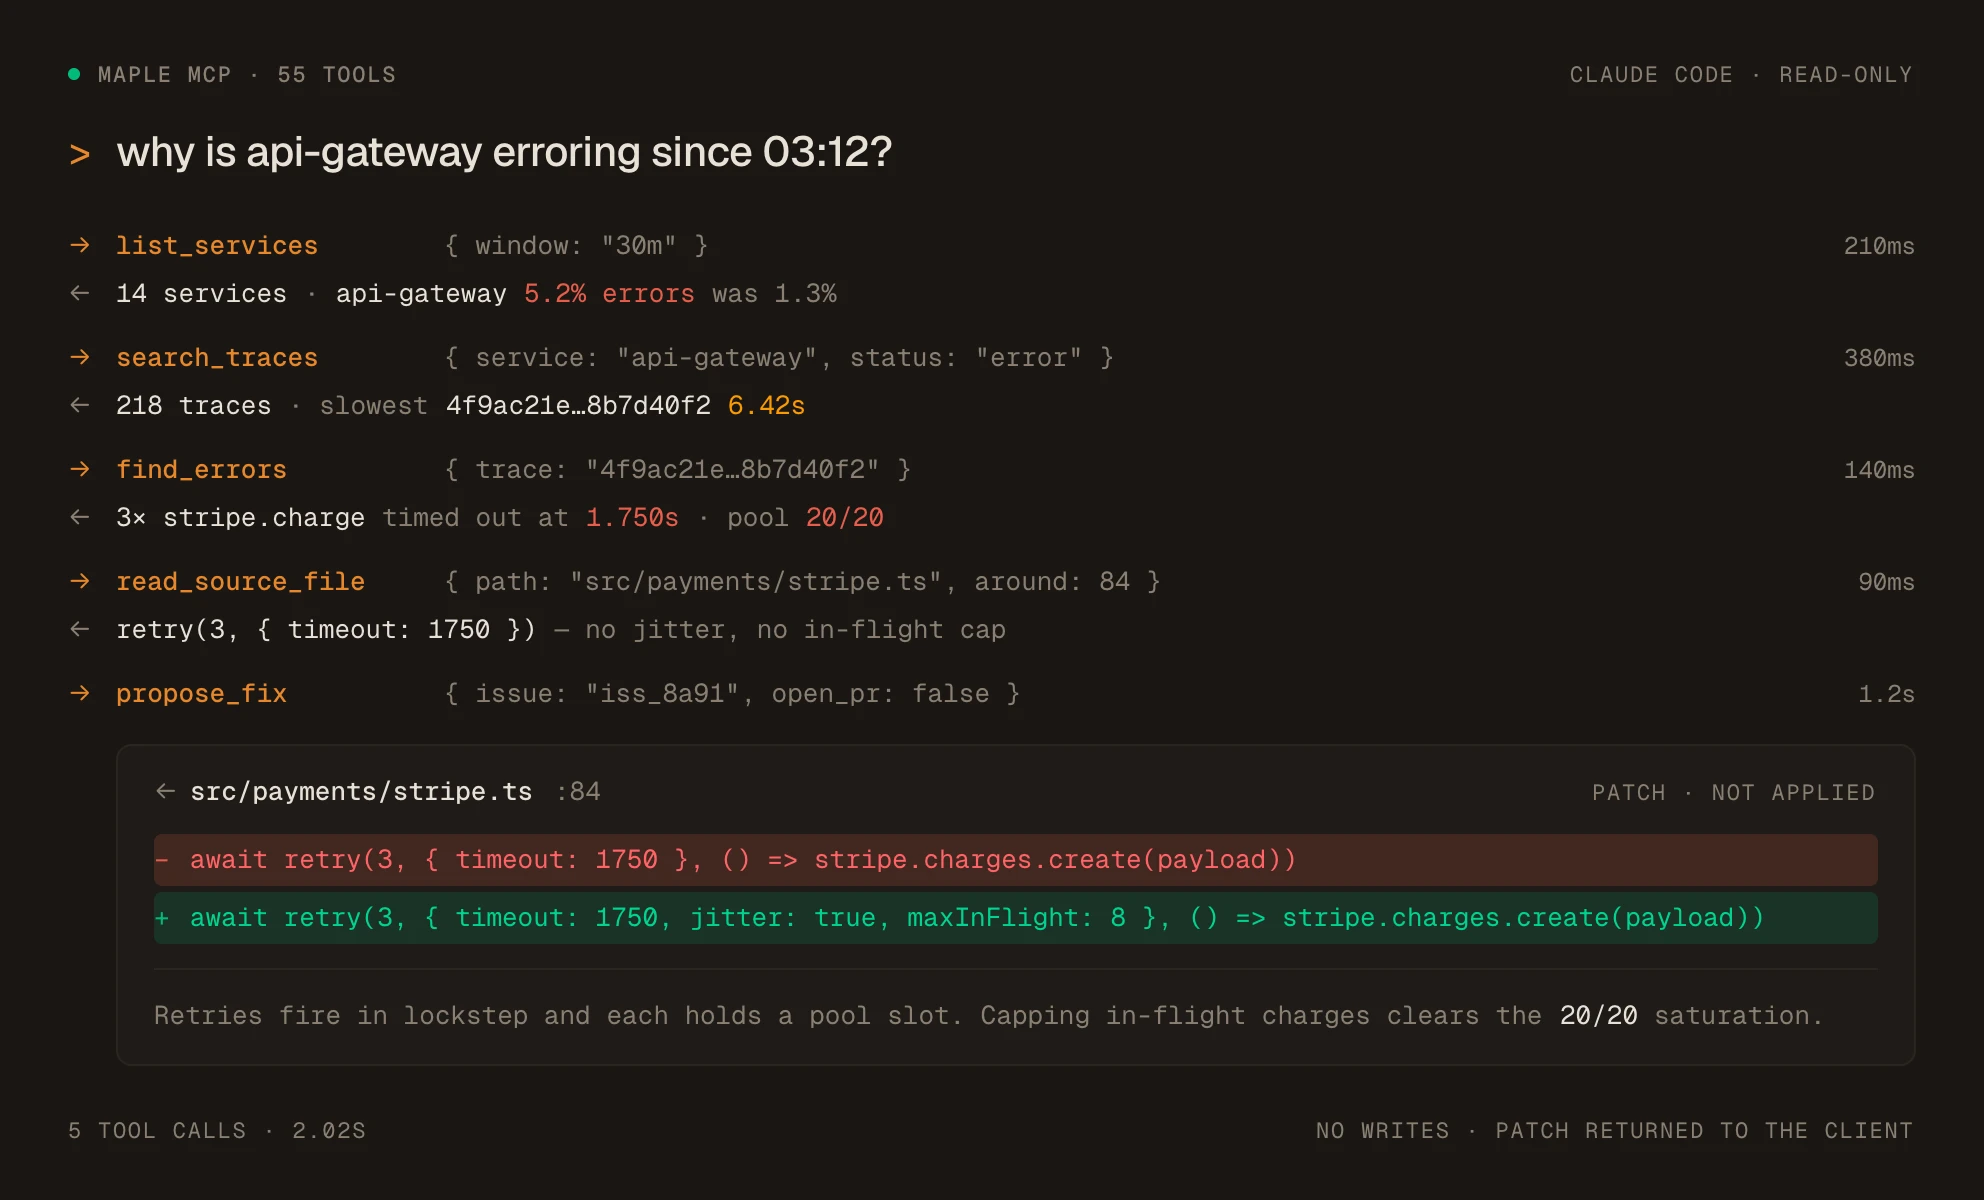
Task: Click the '1.750s' timeout value
Action: coord(632,518)
